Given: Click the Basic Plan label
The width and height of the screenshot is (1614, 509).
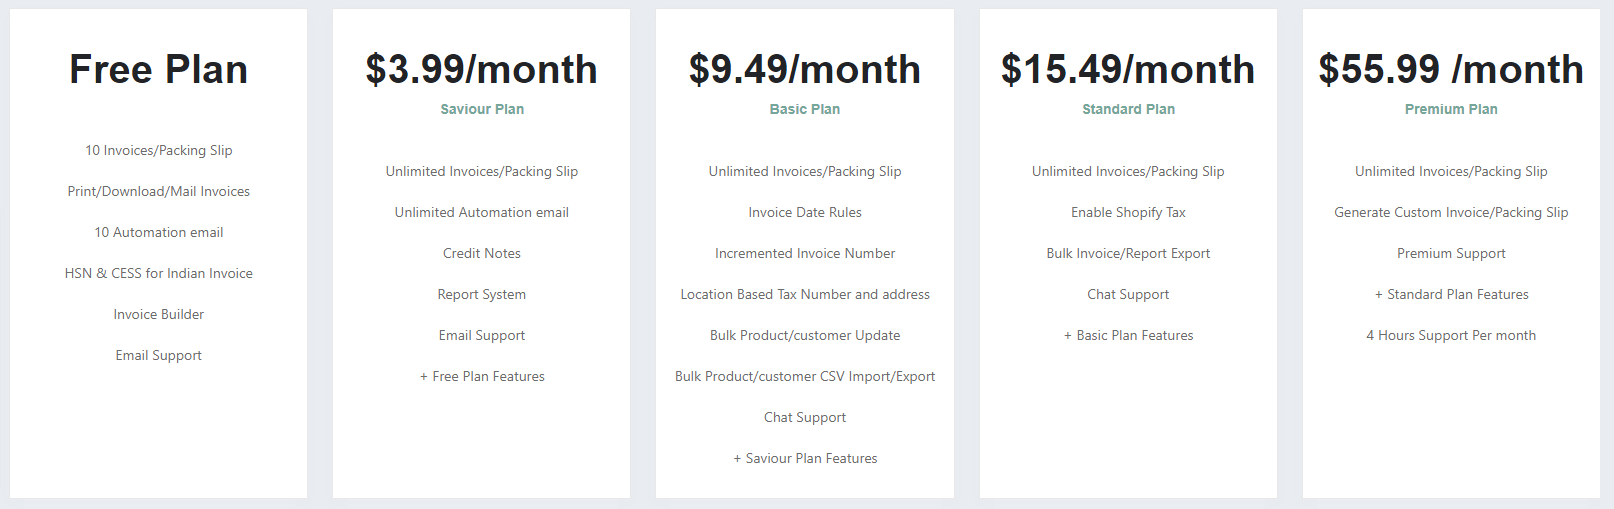Looking at the screenshot, I should 805,109.
